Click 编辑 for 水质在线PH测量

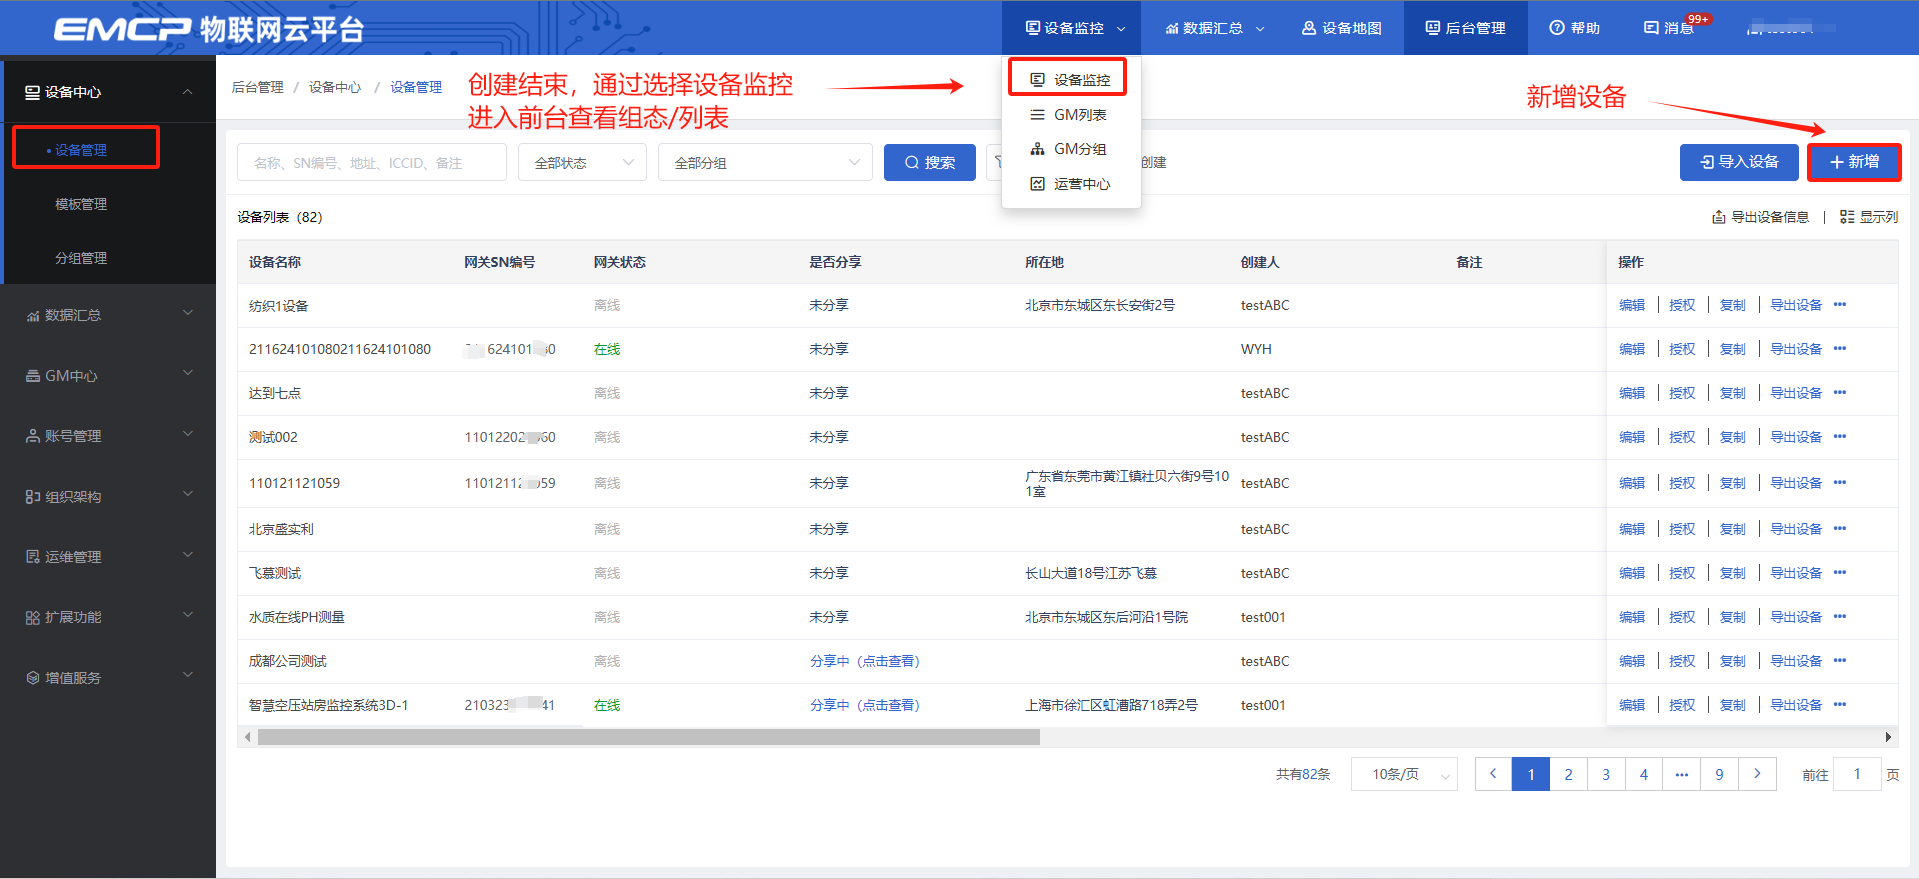[x=1632, y=617]
